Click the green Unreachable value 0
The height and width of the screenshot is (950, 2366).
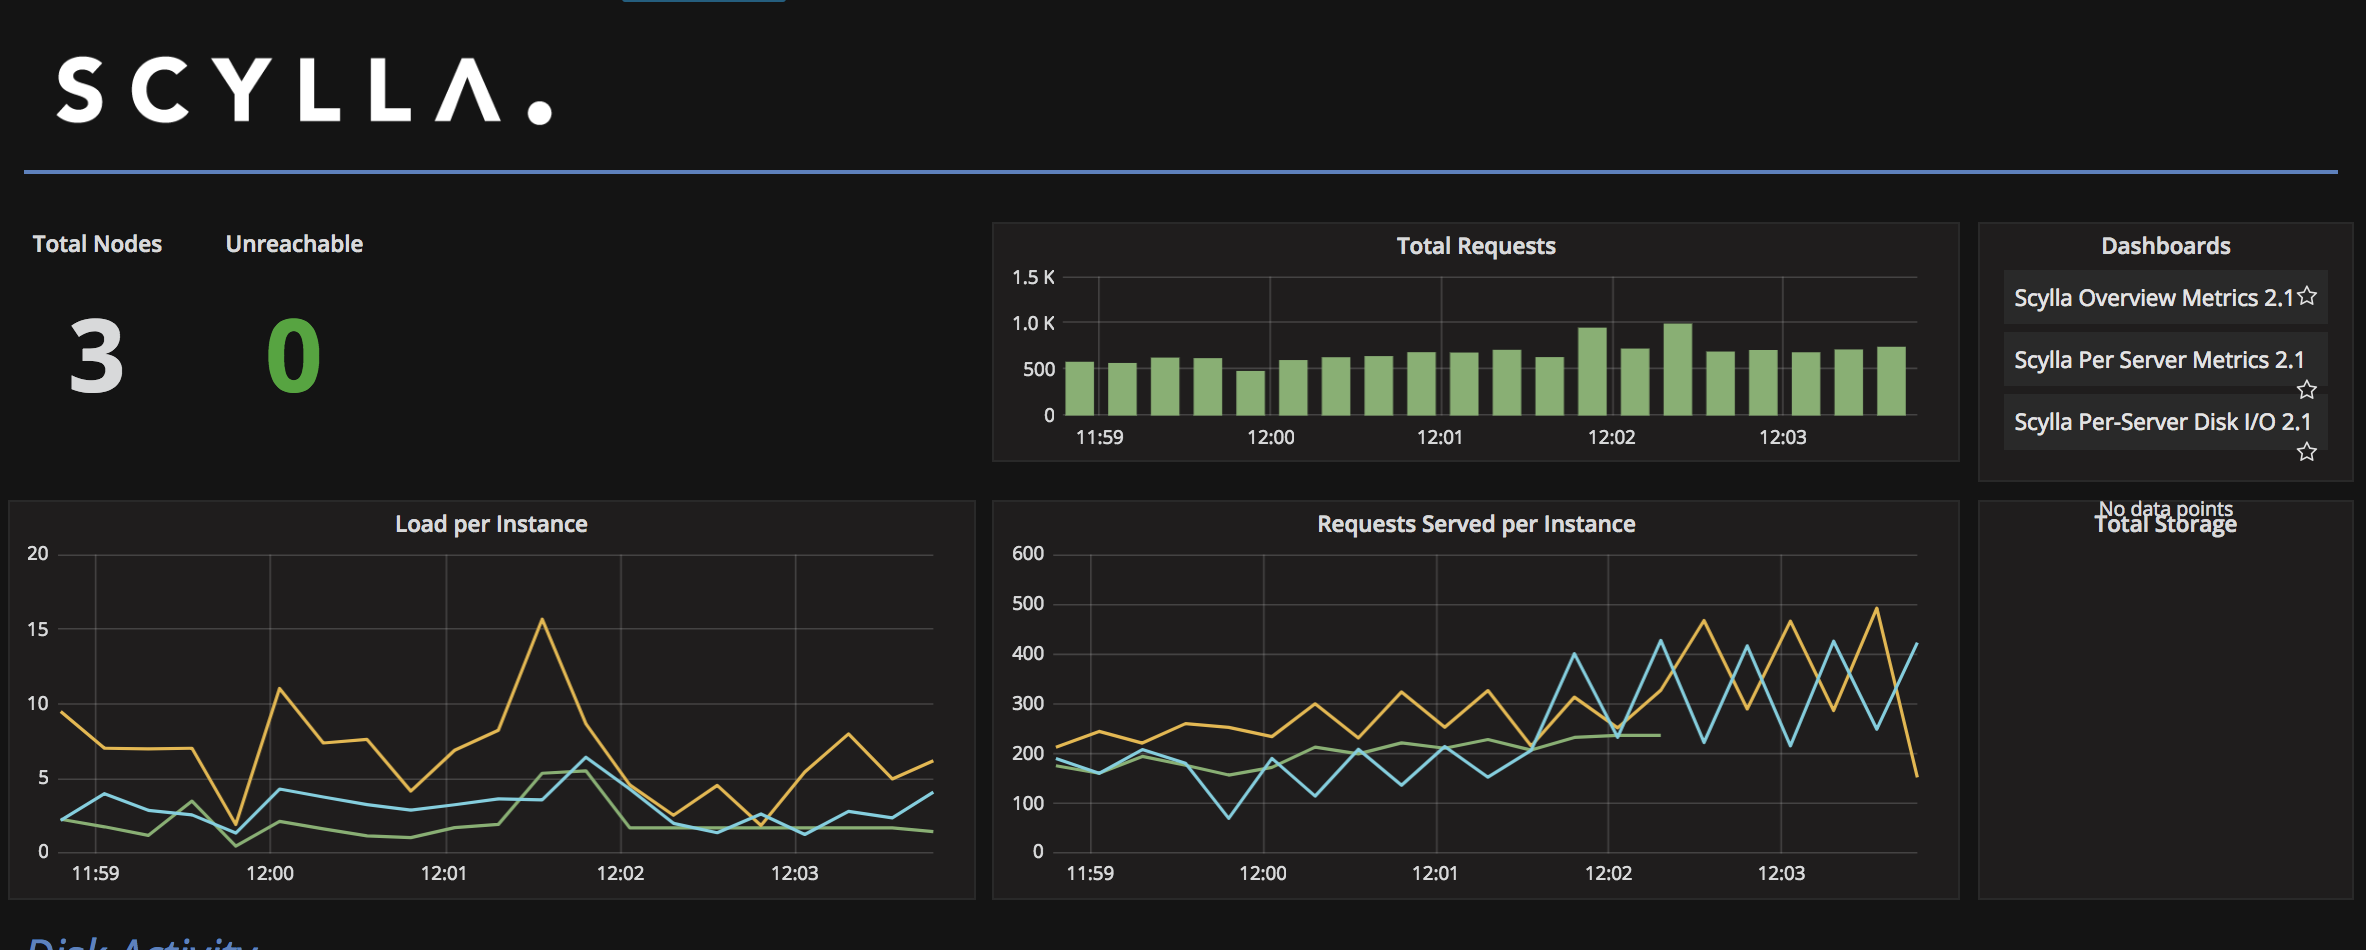[293, 356]
